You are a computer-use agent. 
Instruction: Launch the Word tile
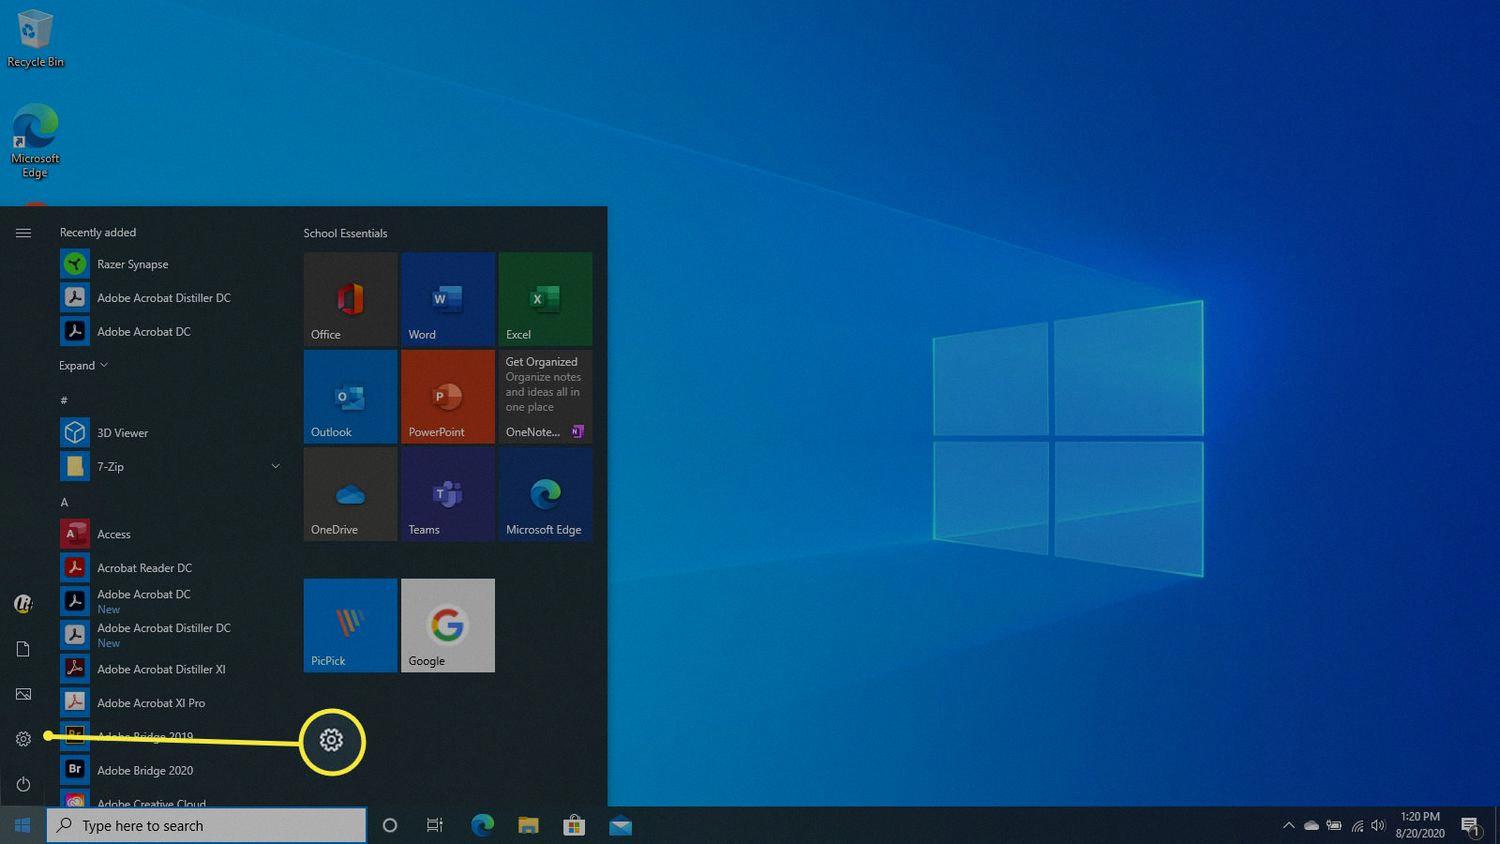tap(447, 299)
